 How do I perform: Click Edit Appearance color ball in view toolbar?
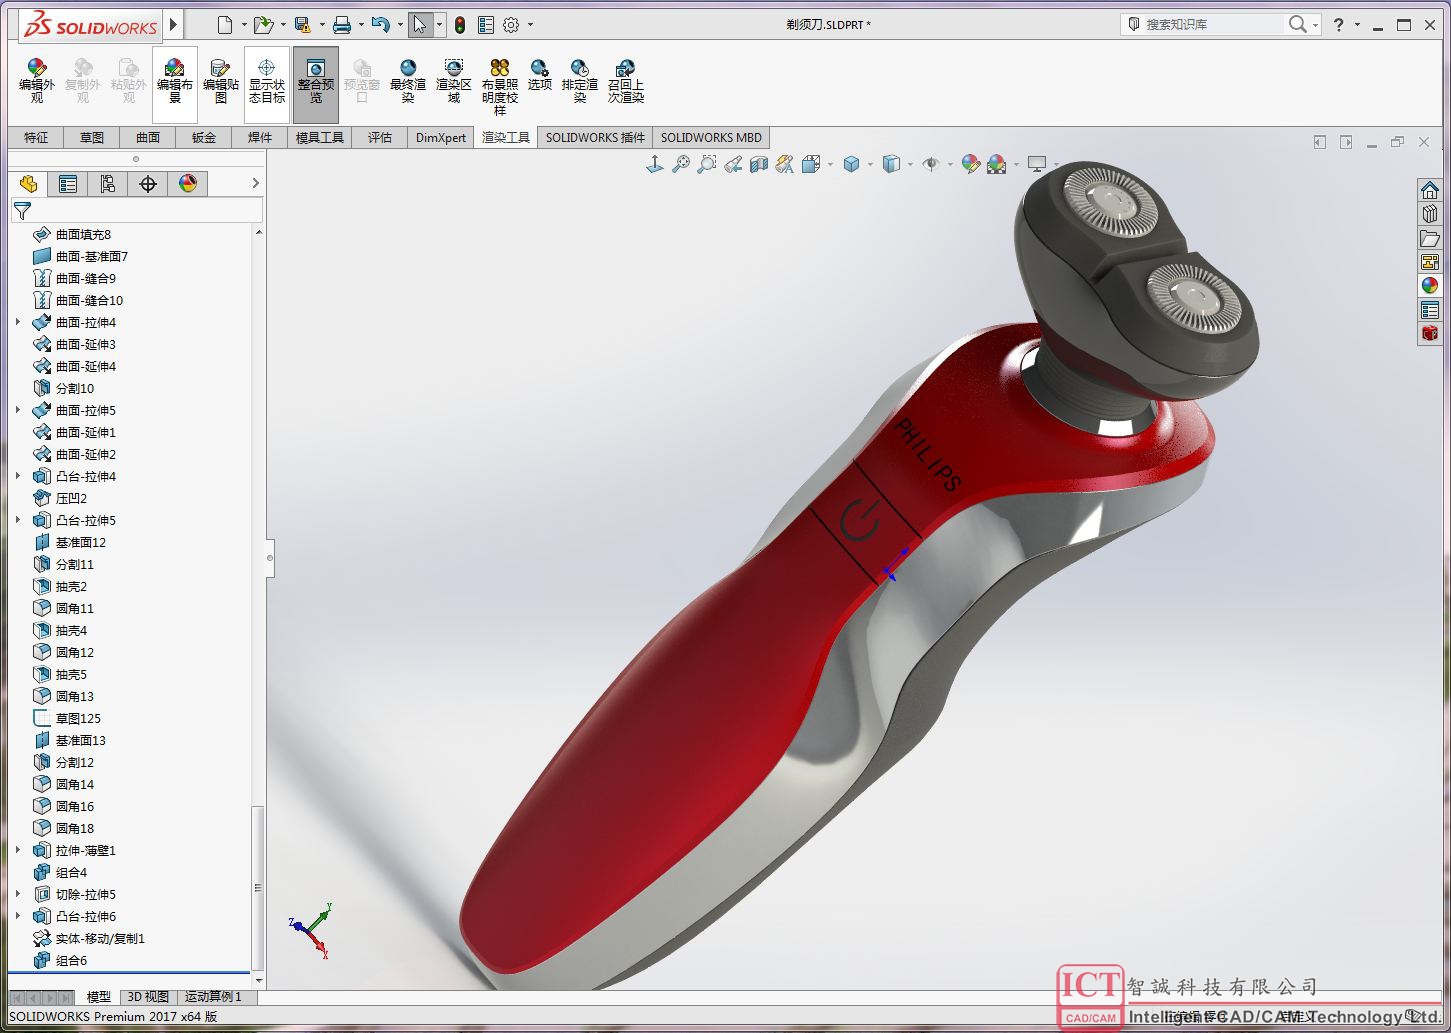pyautogui.click(x=970, y=164)
